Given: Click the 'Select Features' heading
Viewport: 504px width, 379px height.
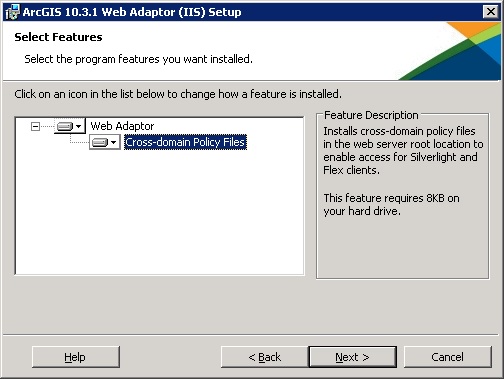Looking at the screenshot, I should point(58,37).
